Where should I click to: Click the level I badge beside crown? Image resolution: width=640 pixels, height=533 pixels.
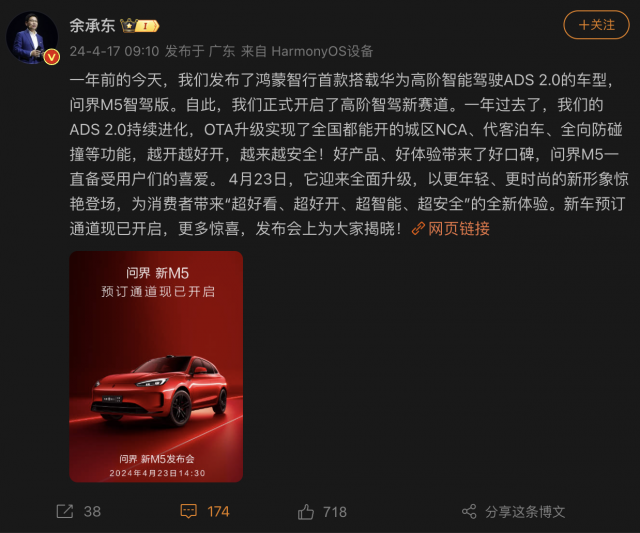[x=147, y=27]
